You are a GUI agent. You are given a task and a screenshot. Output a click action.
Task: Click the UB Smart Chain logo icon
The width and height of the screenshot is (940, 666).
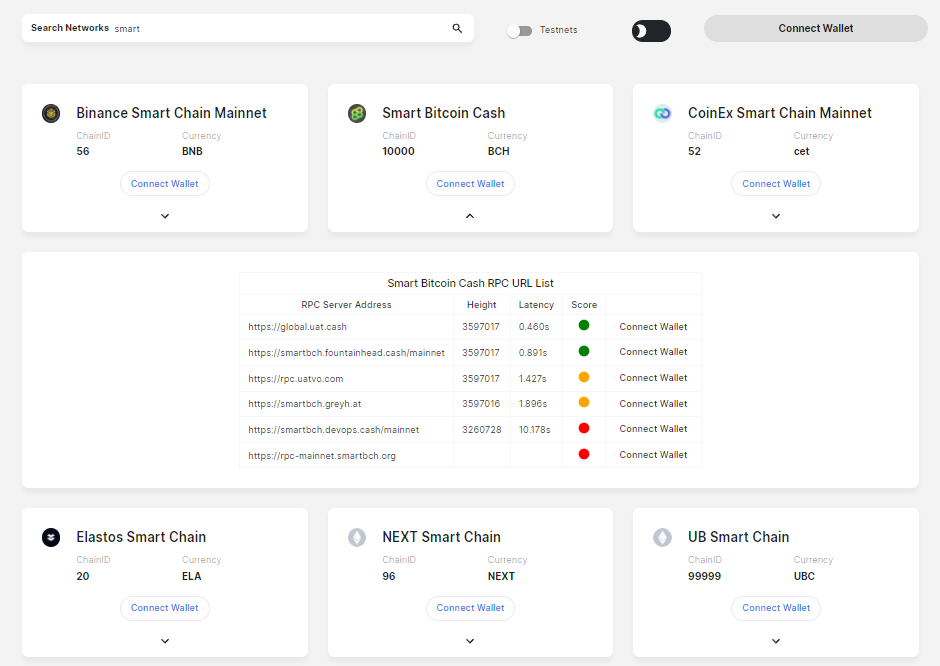point(662,537)
